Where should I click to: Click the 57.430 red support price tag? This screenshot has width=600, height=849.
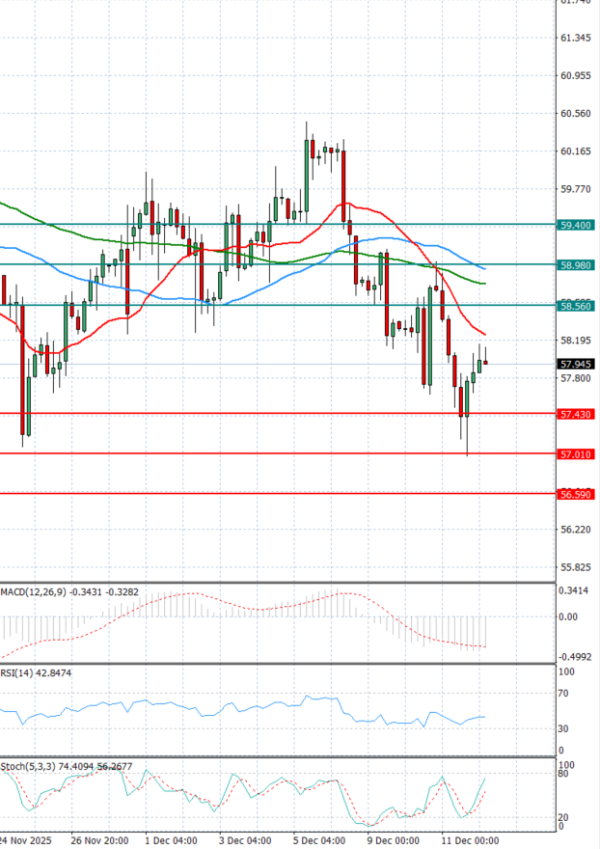point(576,414)
